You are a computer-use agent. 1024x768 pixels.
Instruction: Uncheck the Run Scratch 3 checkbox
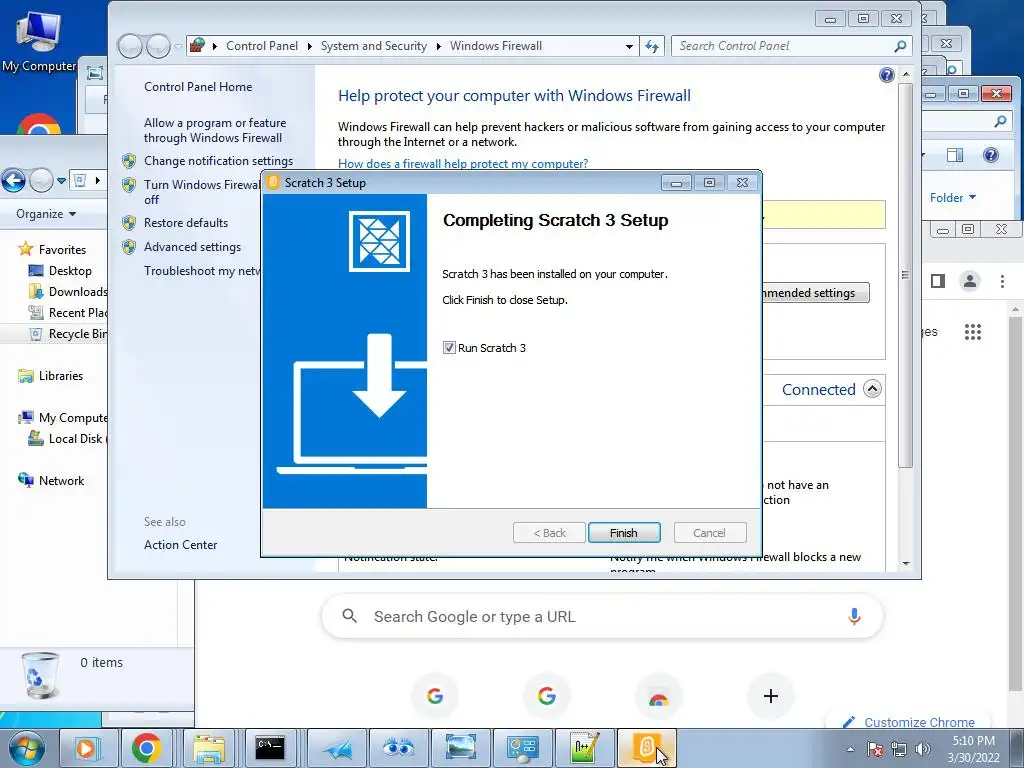pyautogui.click(x=449, y=348)
